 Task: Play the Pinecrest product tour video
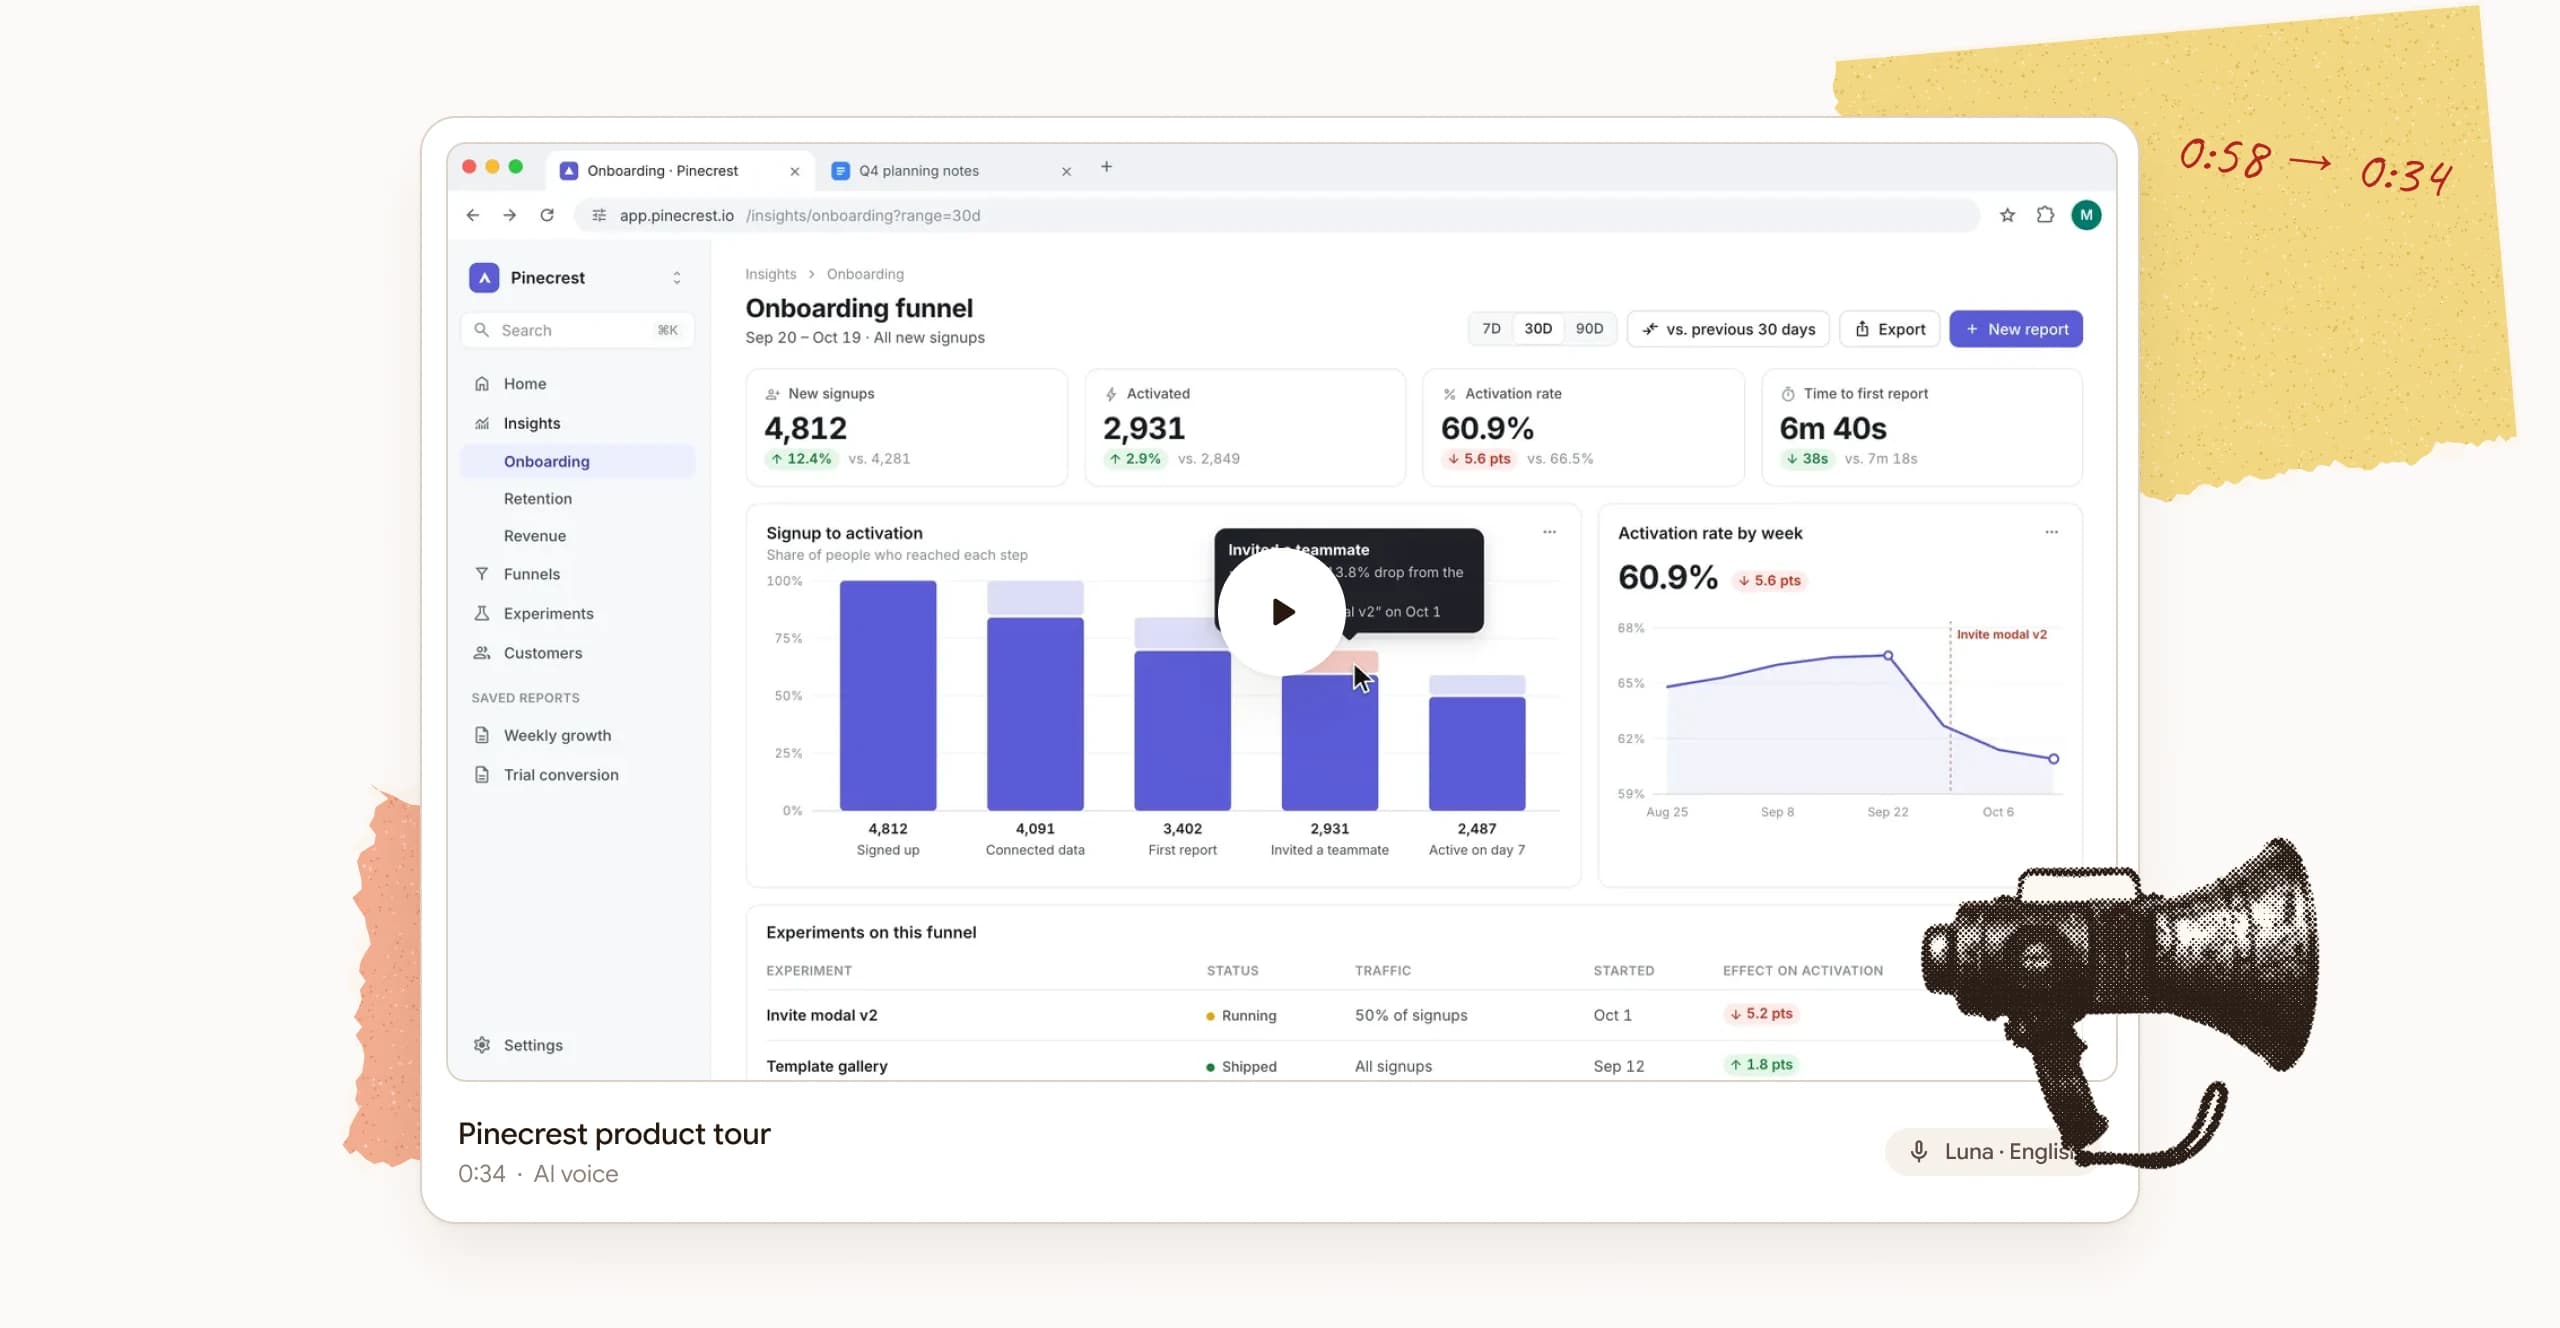coord(1281,611)
